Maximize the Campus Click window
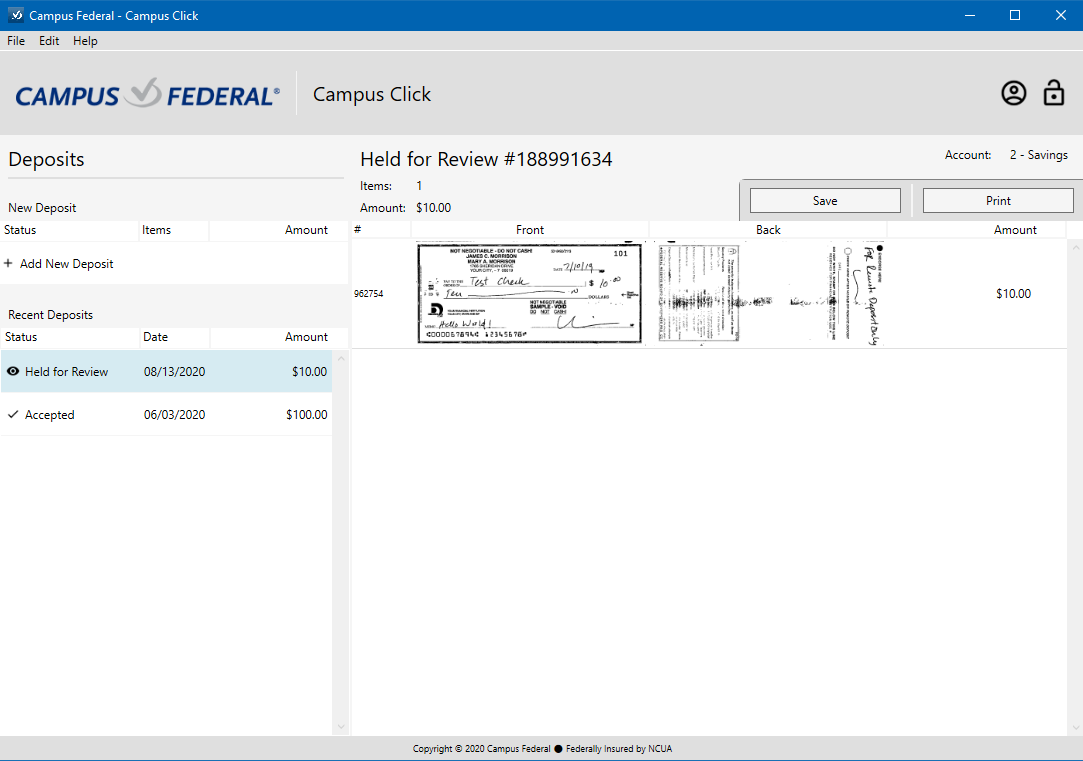1083x761 pixels. [1015, 15]
